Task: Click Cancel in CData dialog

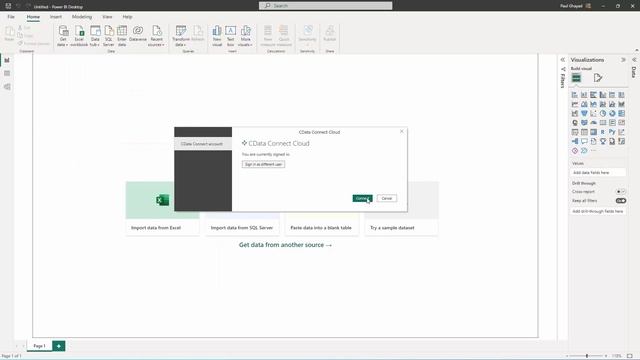Action: point(387,198)
